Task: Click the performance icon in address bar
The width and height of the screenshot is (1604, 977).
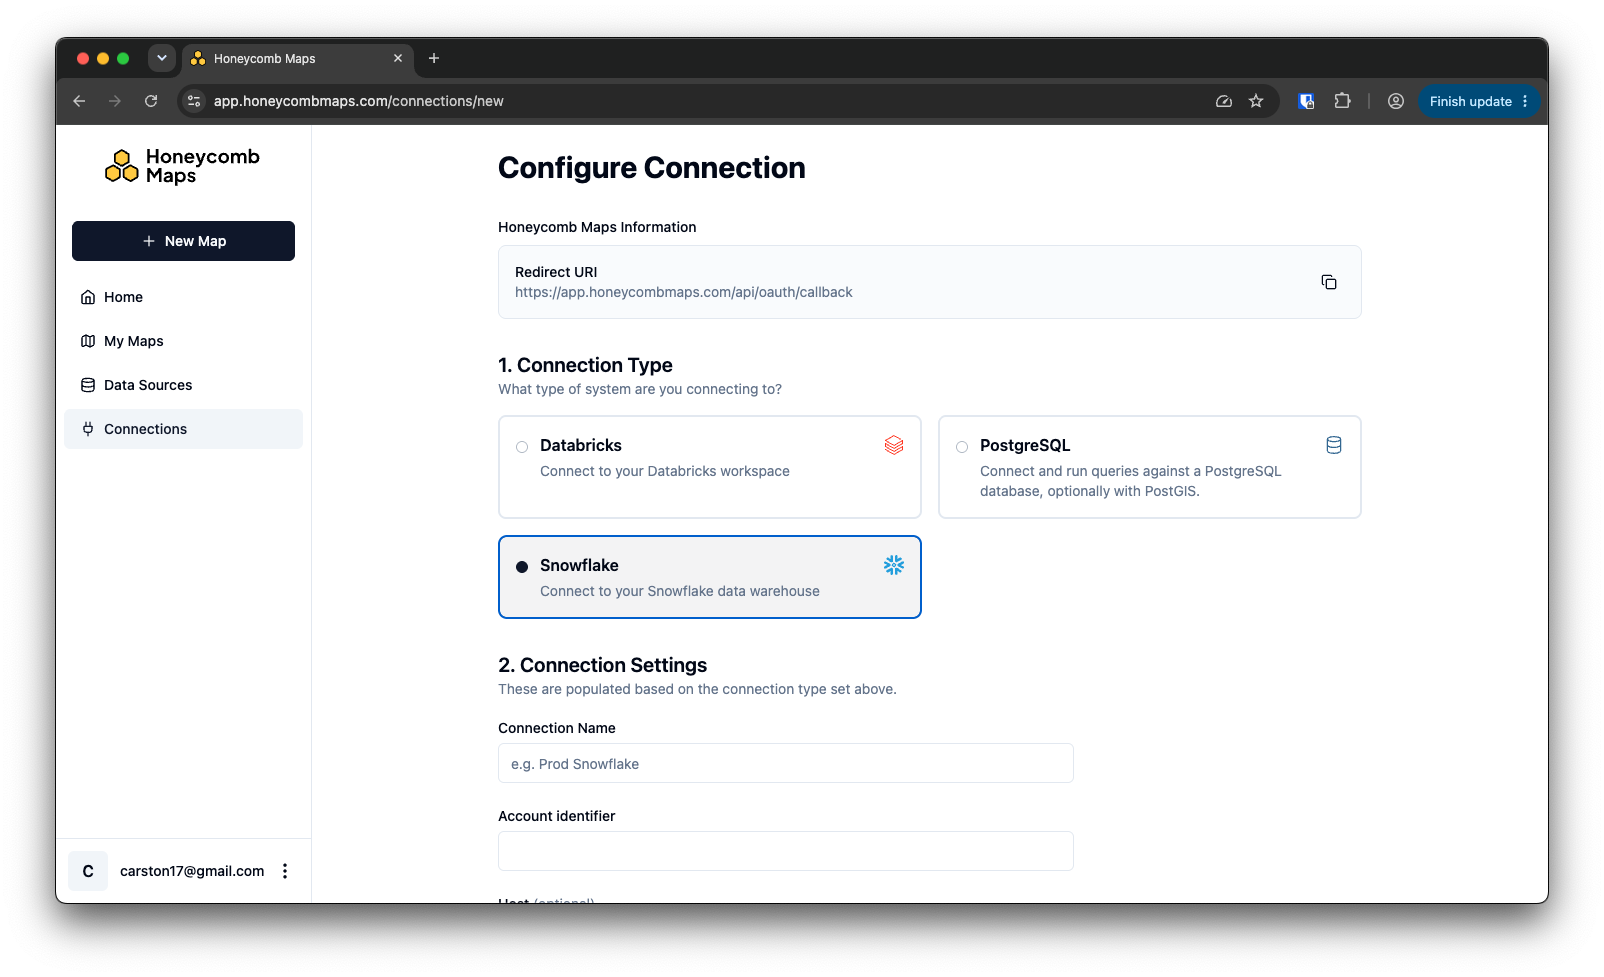Action: click(x=1224, y=101)
